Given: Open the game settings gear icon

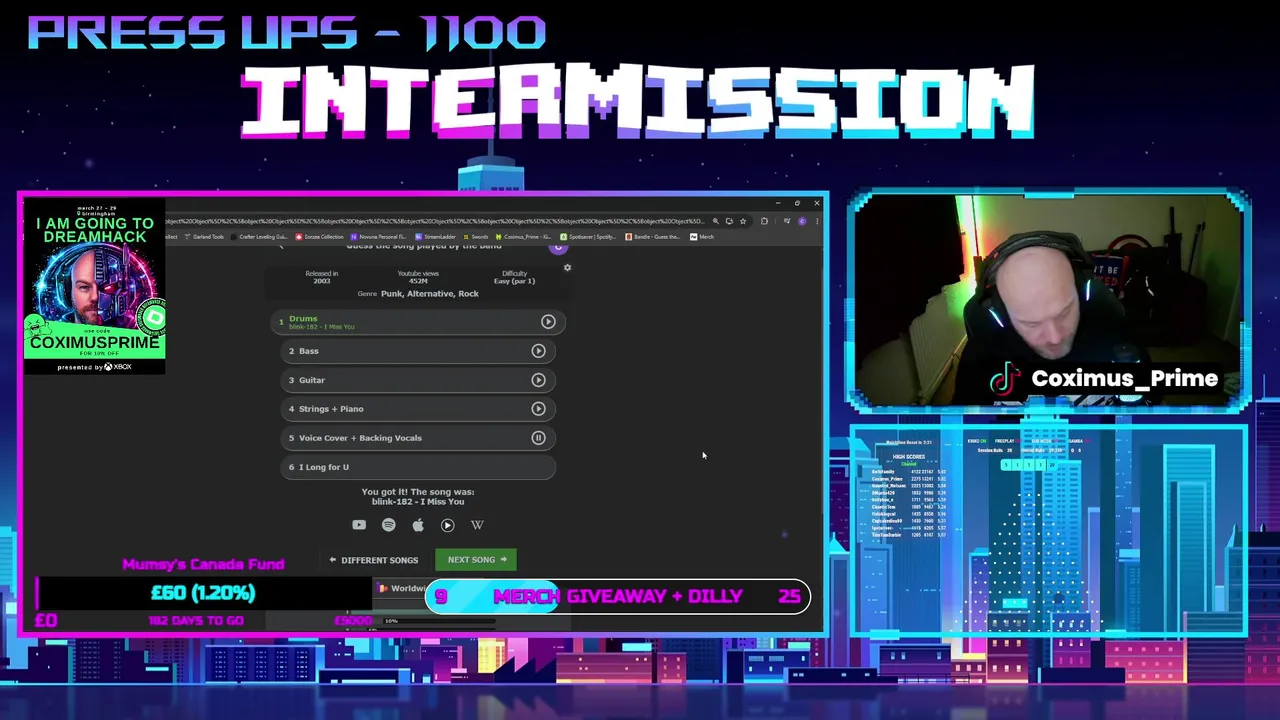Looking at the screenshot, I should pos(567,267).
